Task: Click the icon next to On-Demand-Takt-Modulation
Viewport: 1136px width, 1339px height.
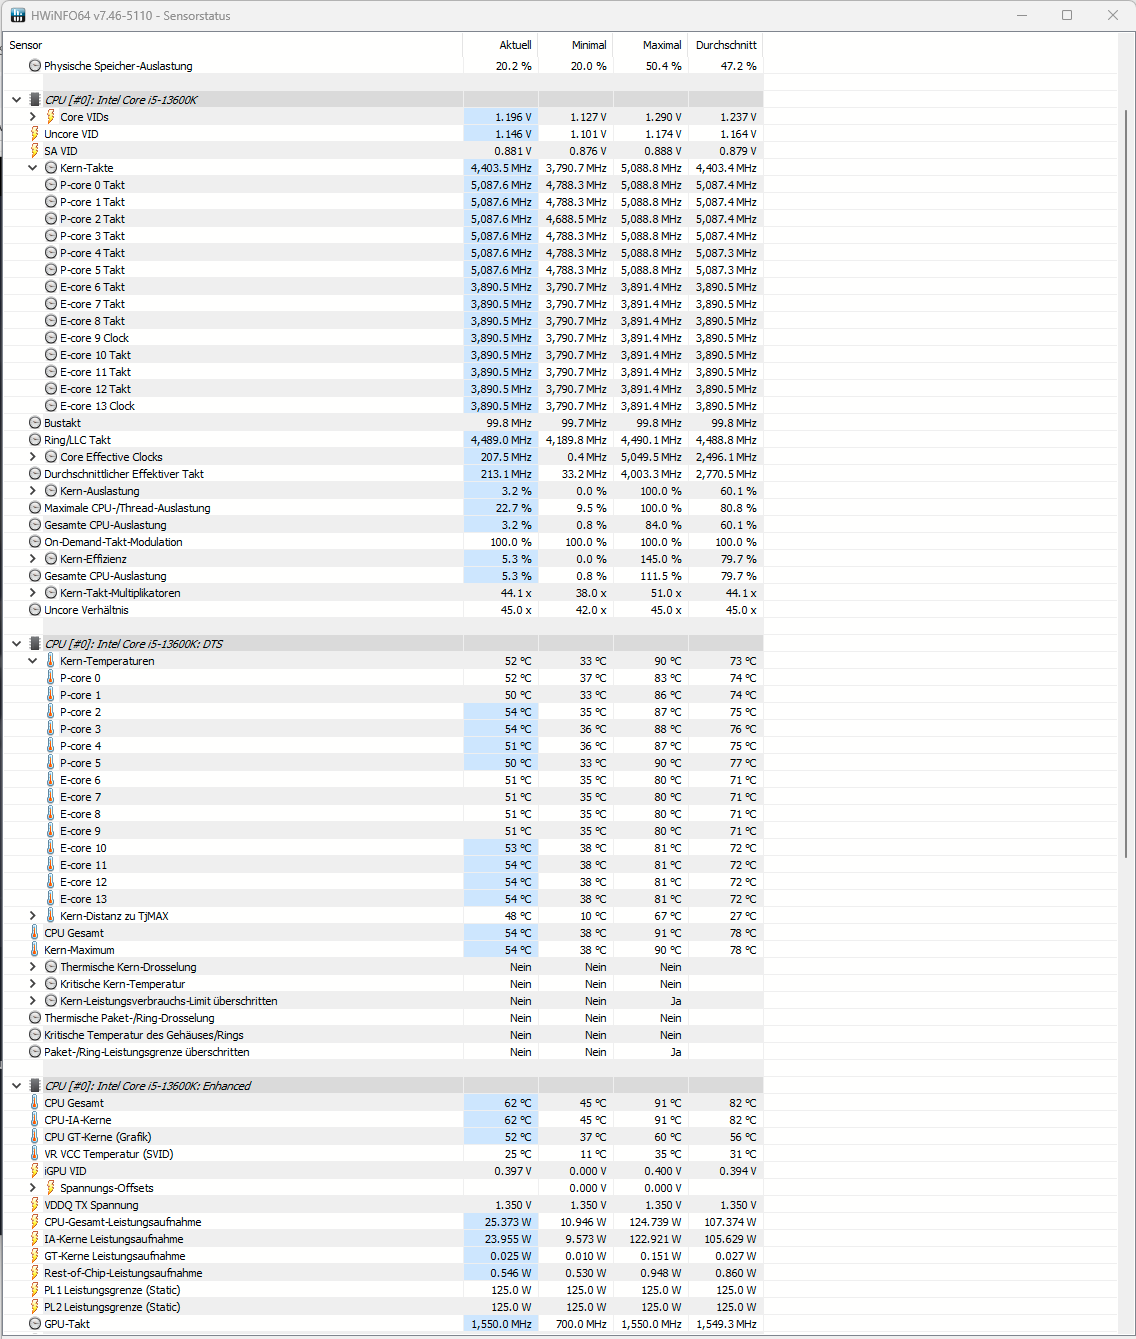Action: click(x=35, y=542)
